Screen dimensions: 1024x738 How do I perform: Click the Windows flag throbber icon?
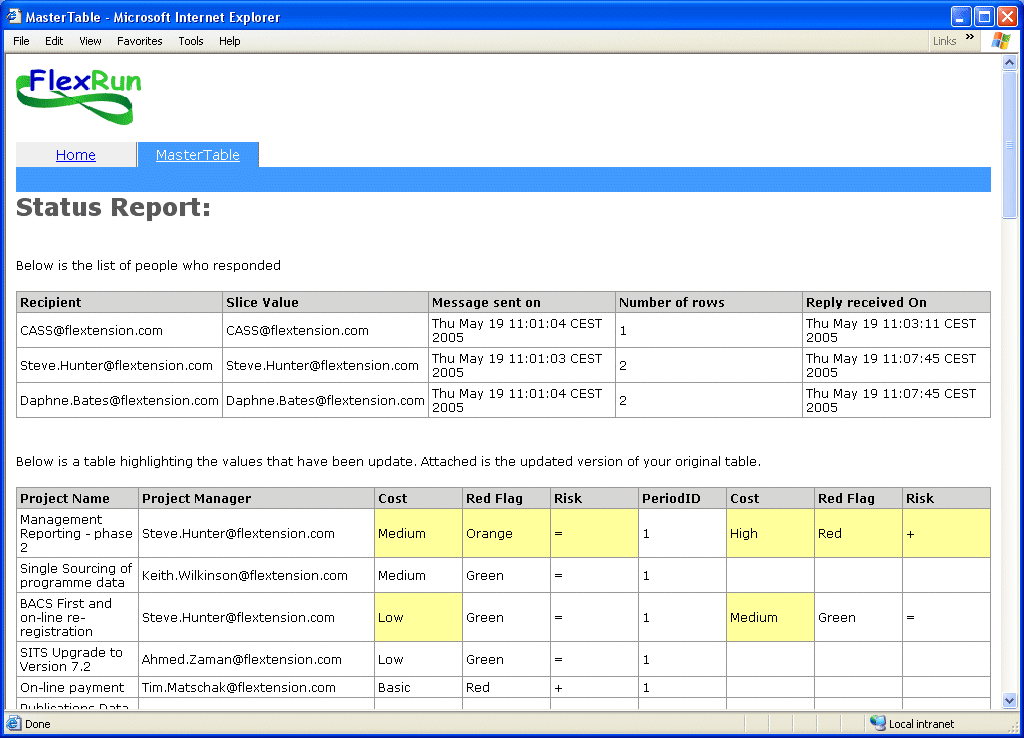coord(1000,40)
